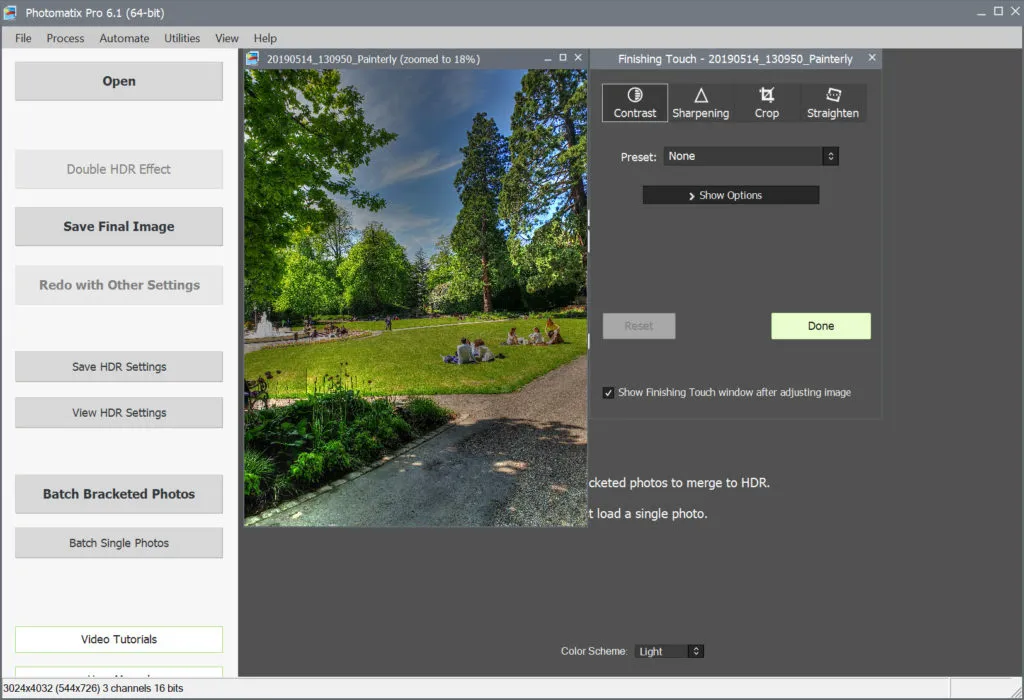Click the Batch Bracketed Photos button
1024x700 pixels.
119,494
